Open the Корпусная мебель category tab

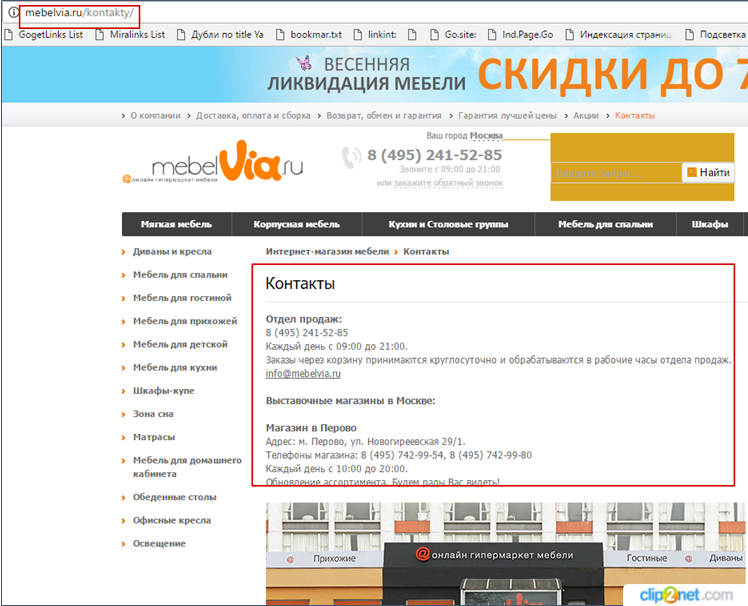[x=297, y=224]
